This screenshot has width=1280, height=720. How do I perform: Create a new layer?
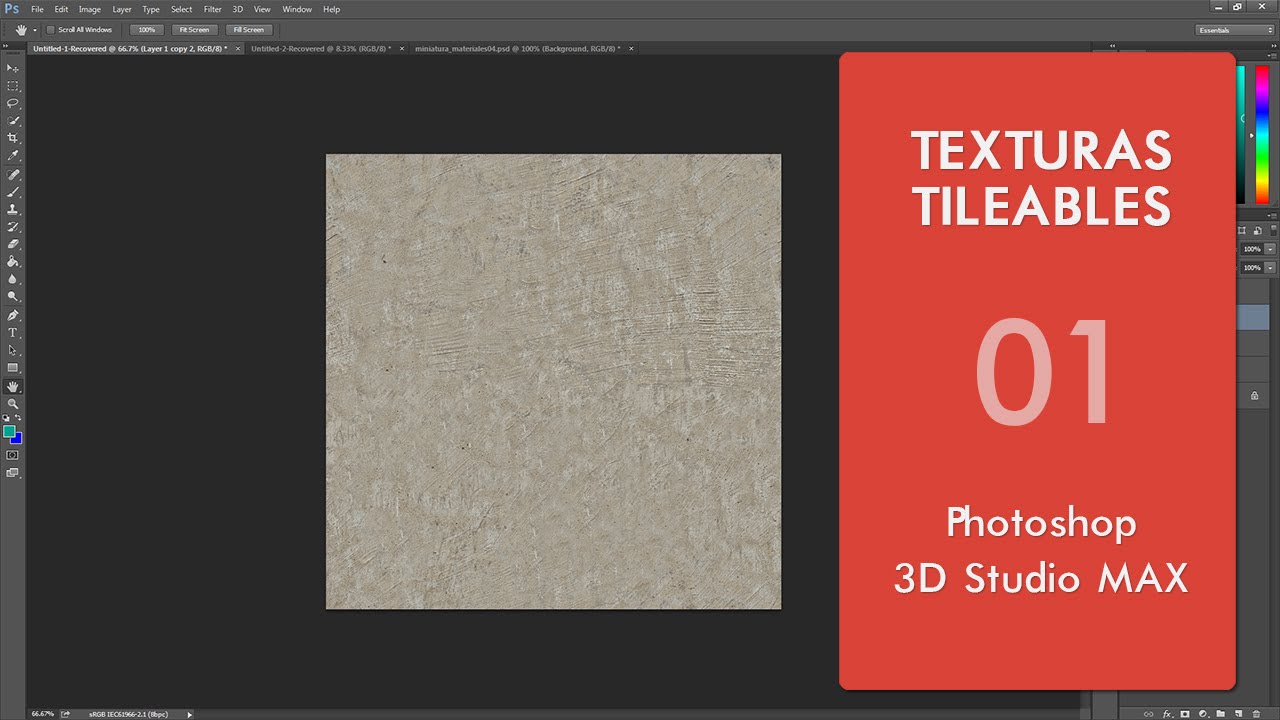tap(1238, 714)
